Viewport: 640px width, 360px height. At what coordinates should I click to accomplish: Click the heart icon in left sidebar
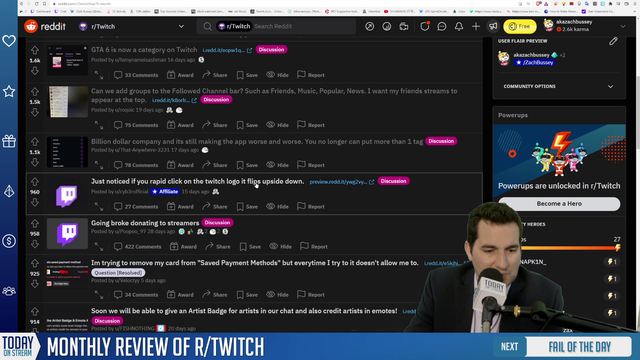pyautogui.click(x=9, y=41)
